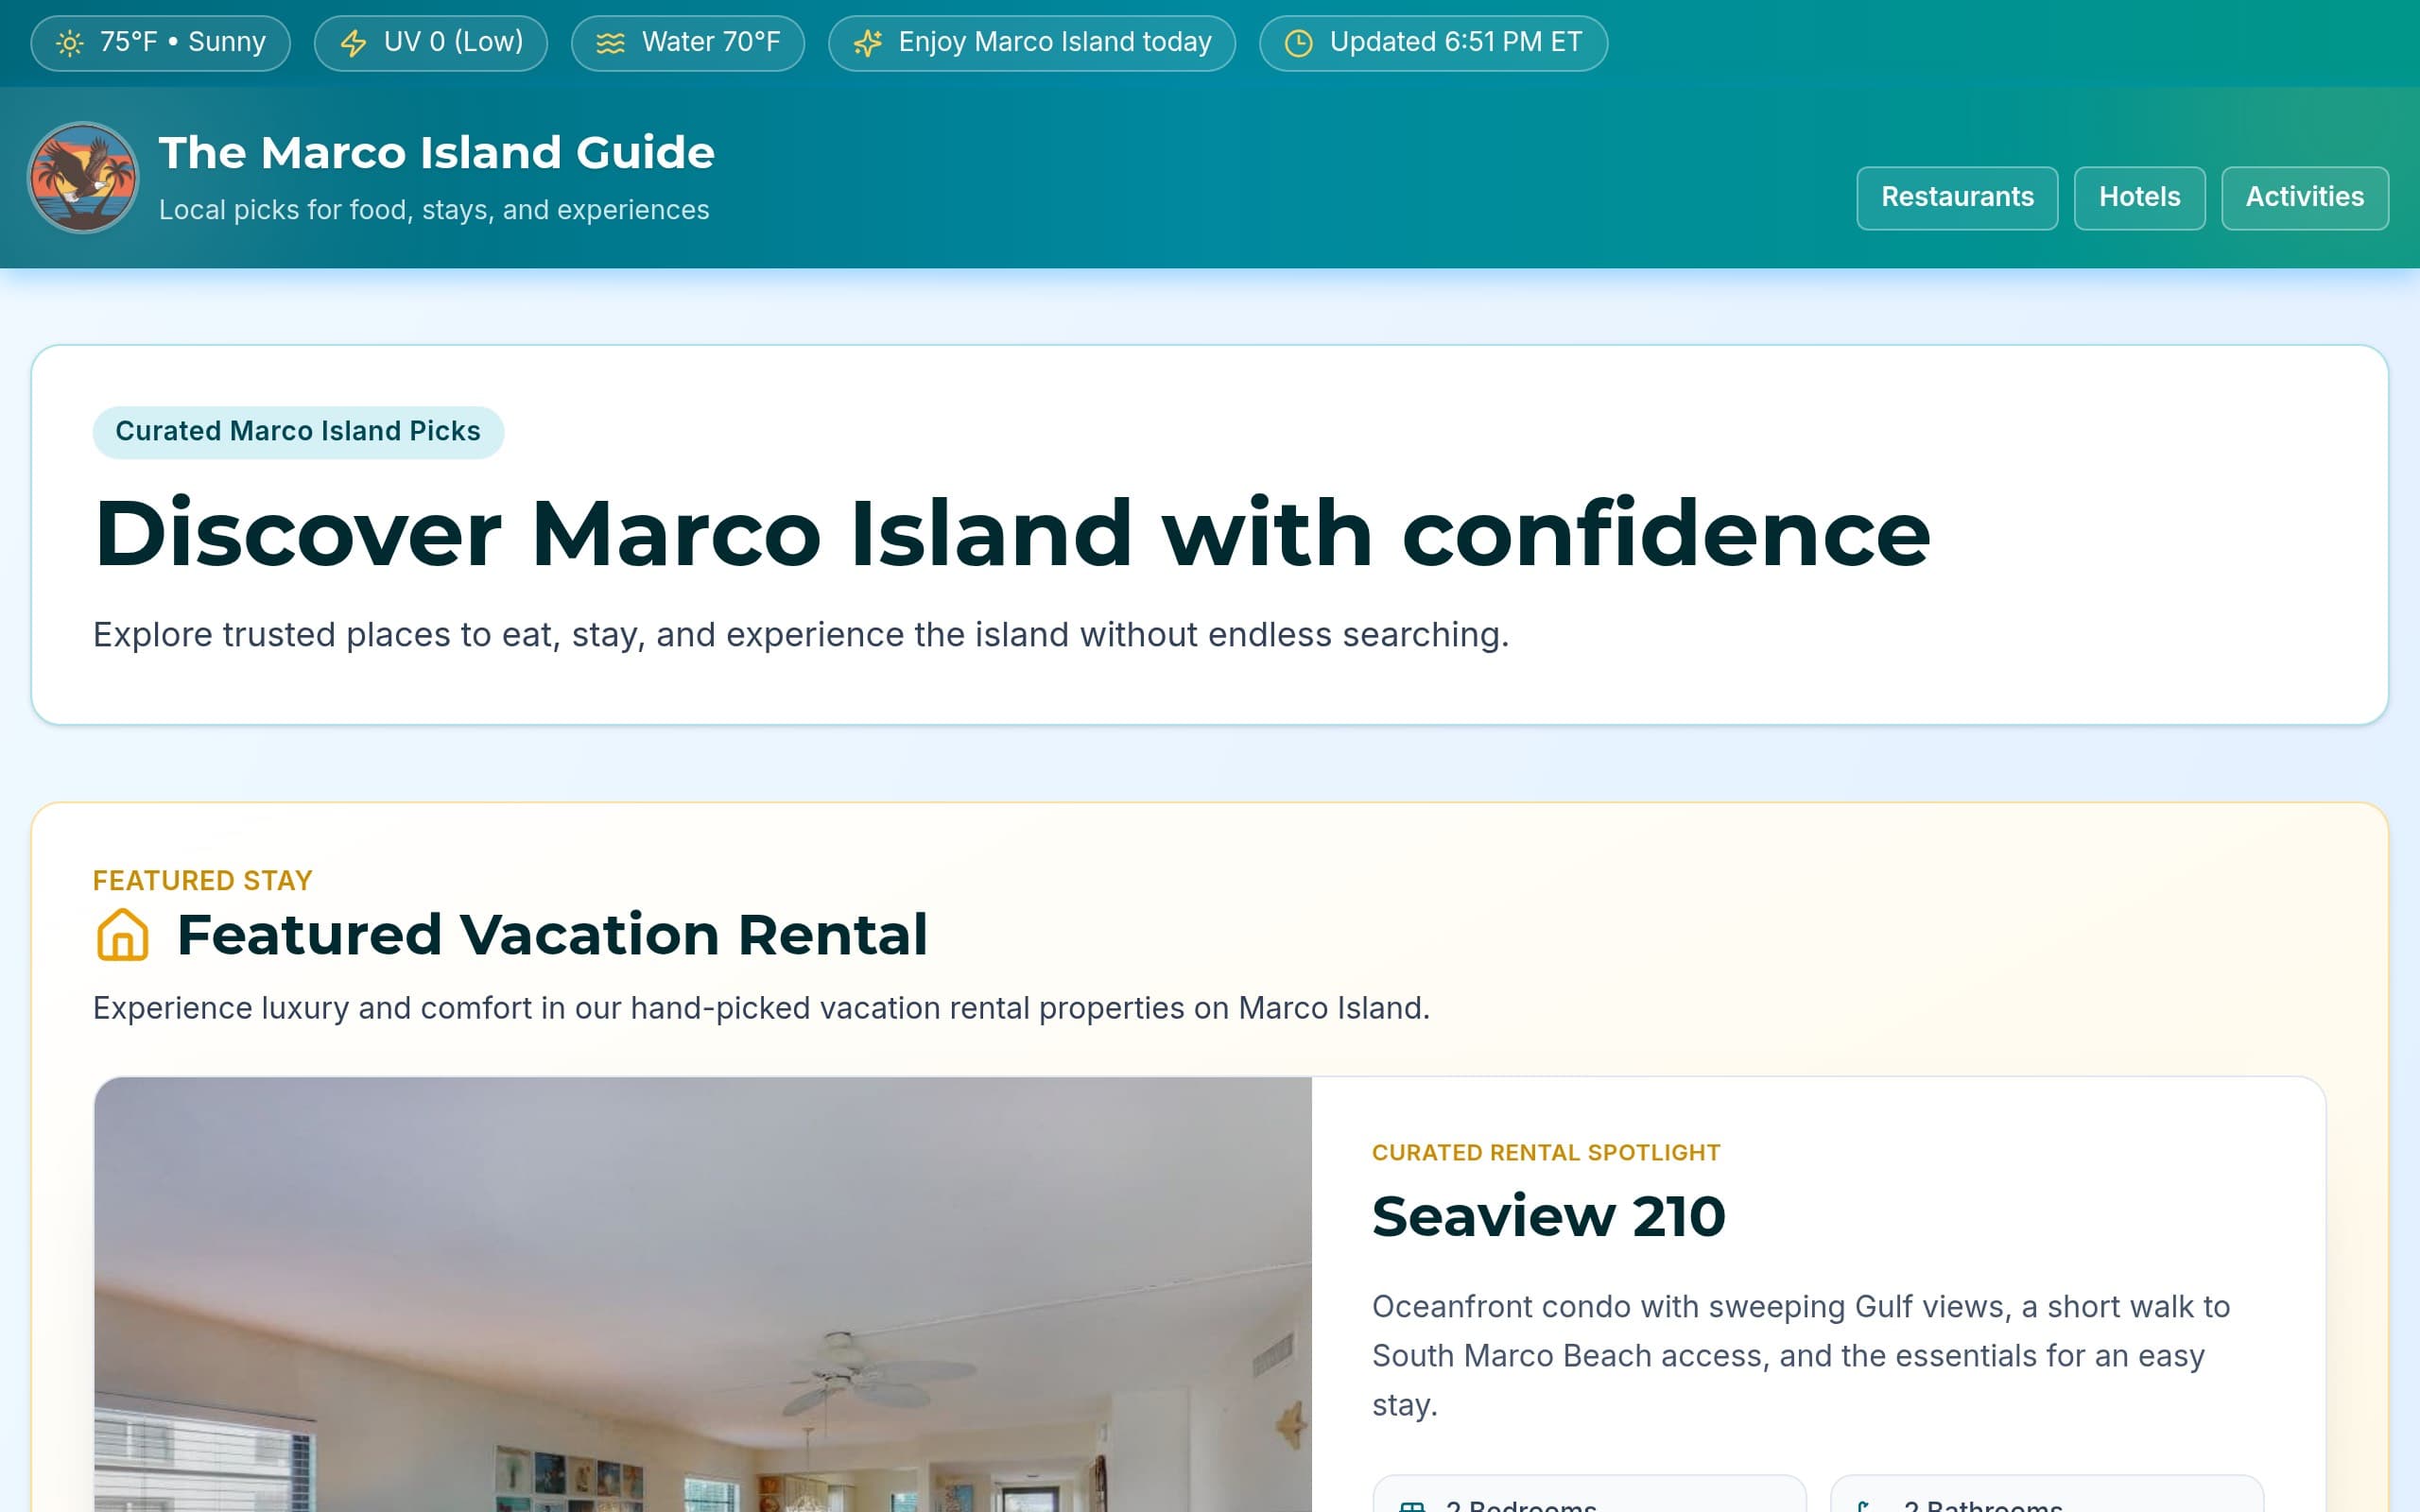
Task: Click the sparkles icon in the Enjoy Marco Island pill
Action: [868, 42]
